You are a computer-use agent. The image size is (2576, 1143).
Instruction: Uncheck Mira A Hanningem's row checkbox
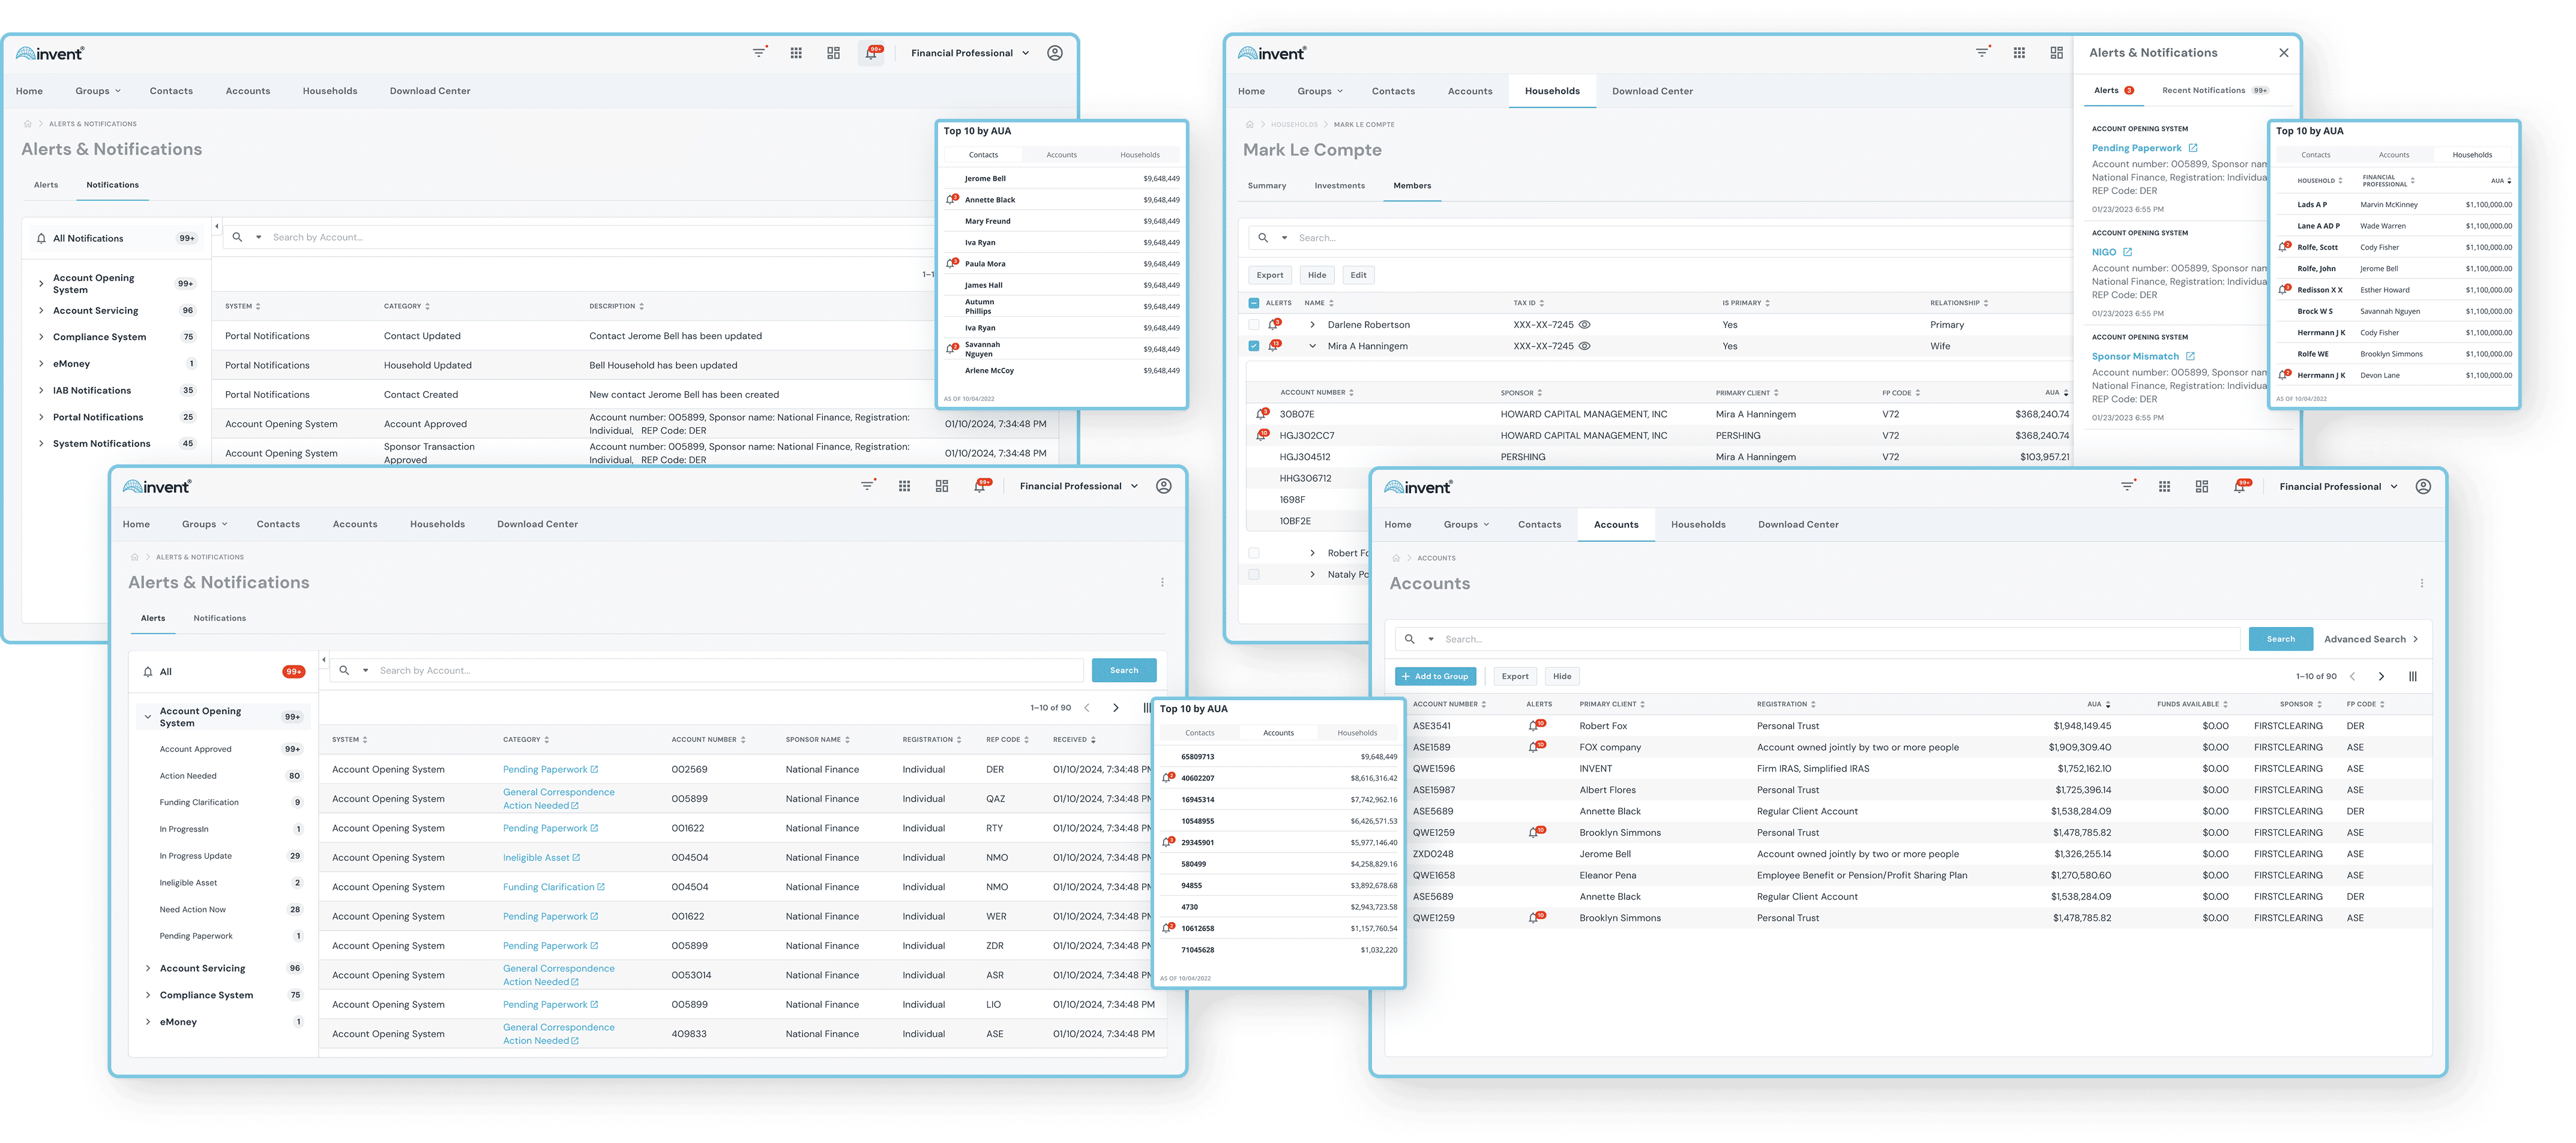(x=1254, y=346)
